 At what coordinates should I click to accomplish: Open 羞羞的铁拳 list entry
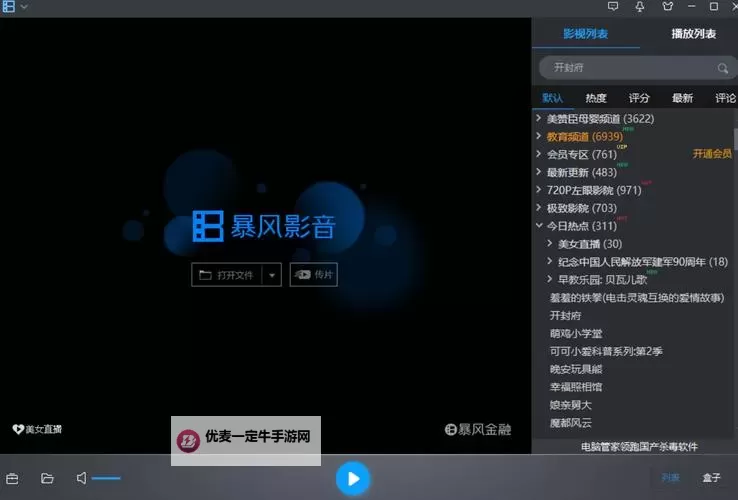(x=637, y=298)
